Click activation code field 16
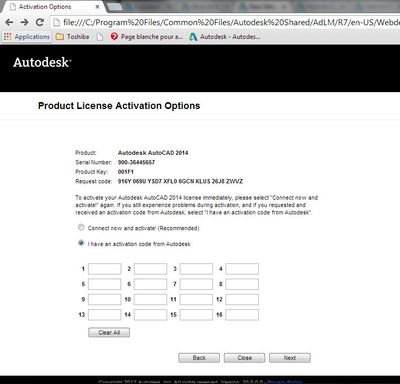This screenshot has width=400, height=384. pyautogui.click(x=242, y=315)
